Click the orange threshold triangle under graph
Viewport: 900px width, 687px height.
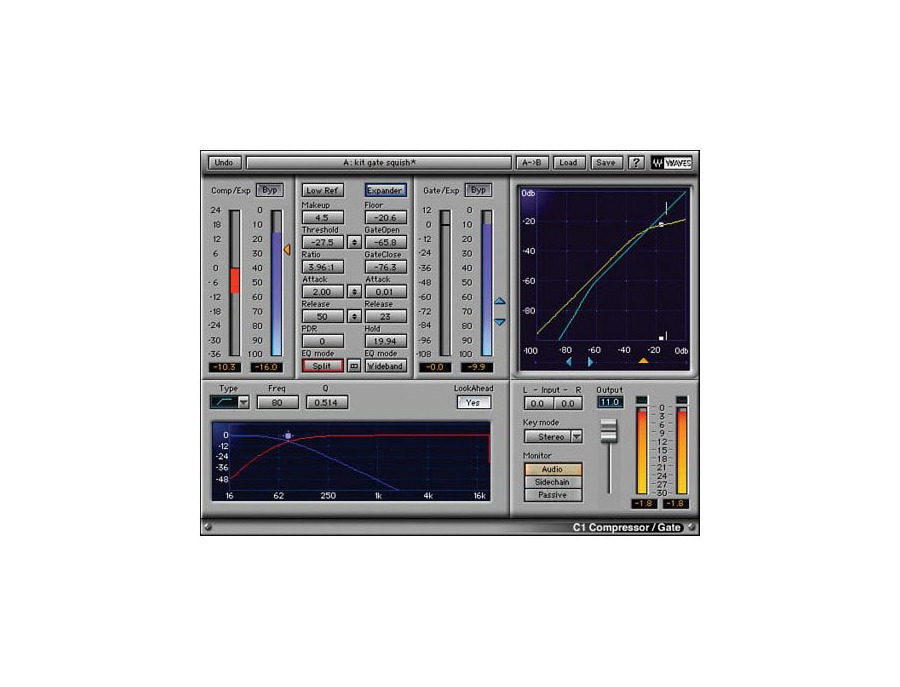click(643, 360)
